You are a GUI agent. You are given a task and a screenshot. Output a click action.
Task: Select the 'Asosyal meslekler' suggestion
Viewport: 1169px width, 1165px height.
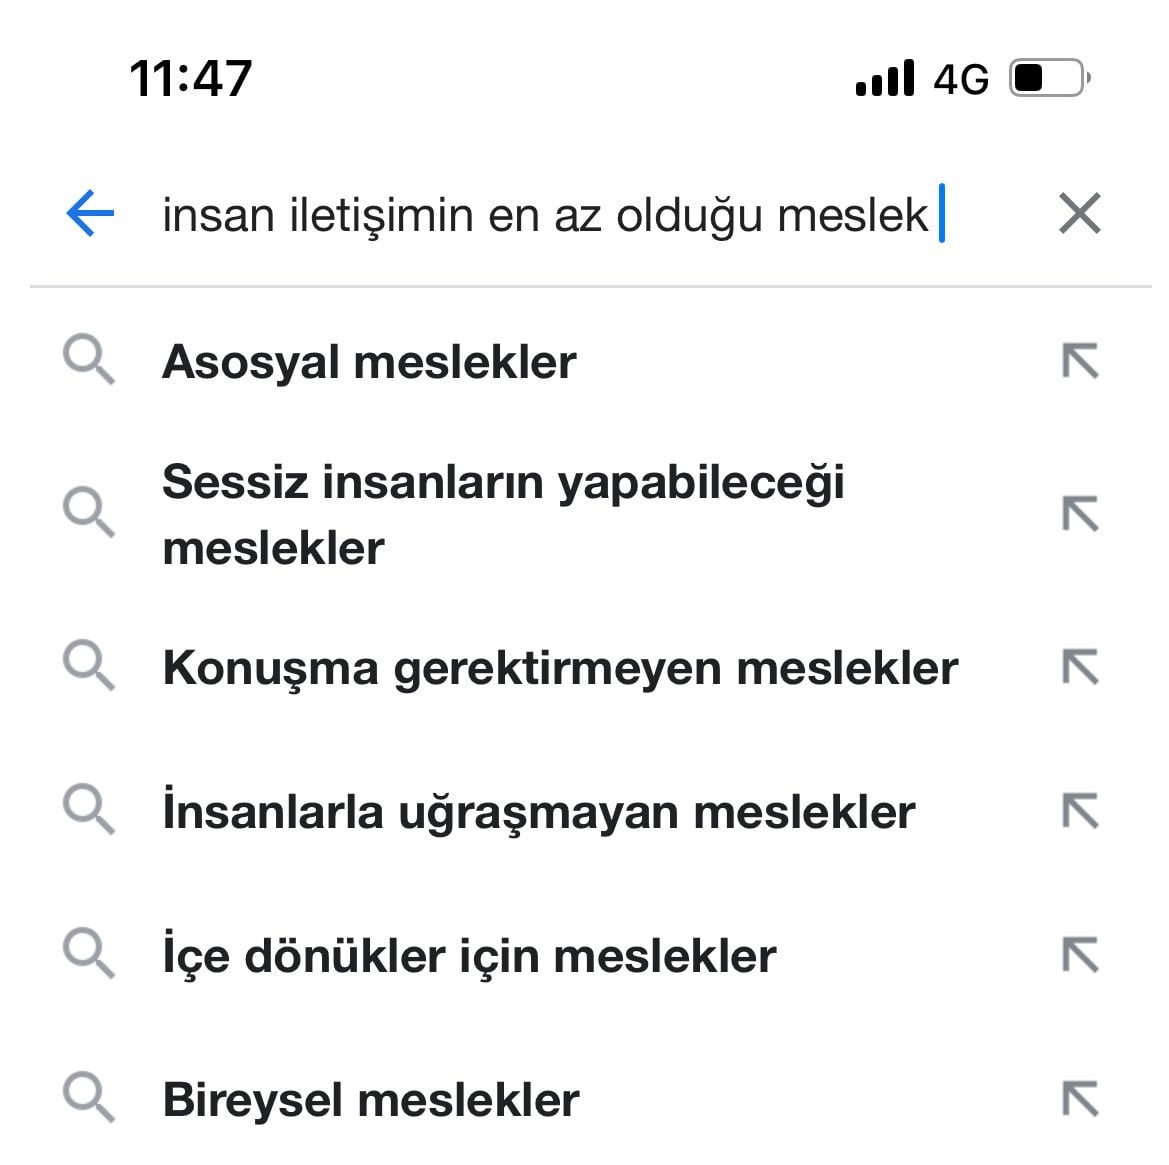pyautogui.click(x=369, y=362)
